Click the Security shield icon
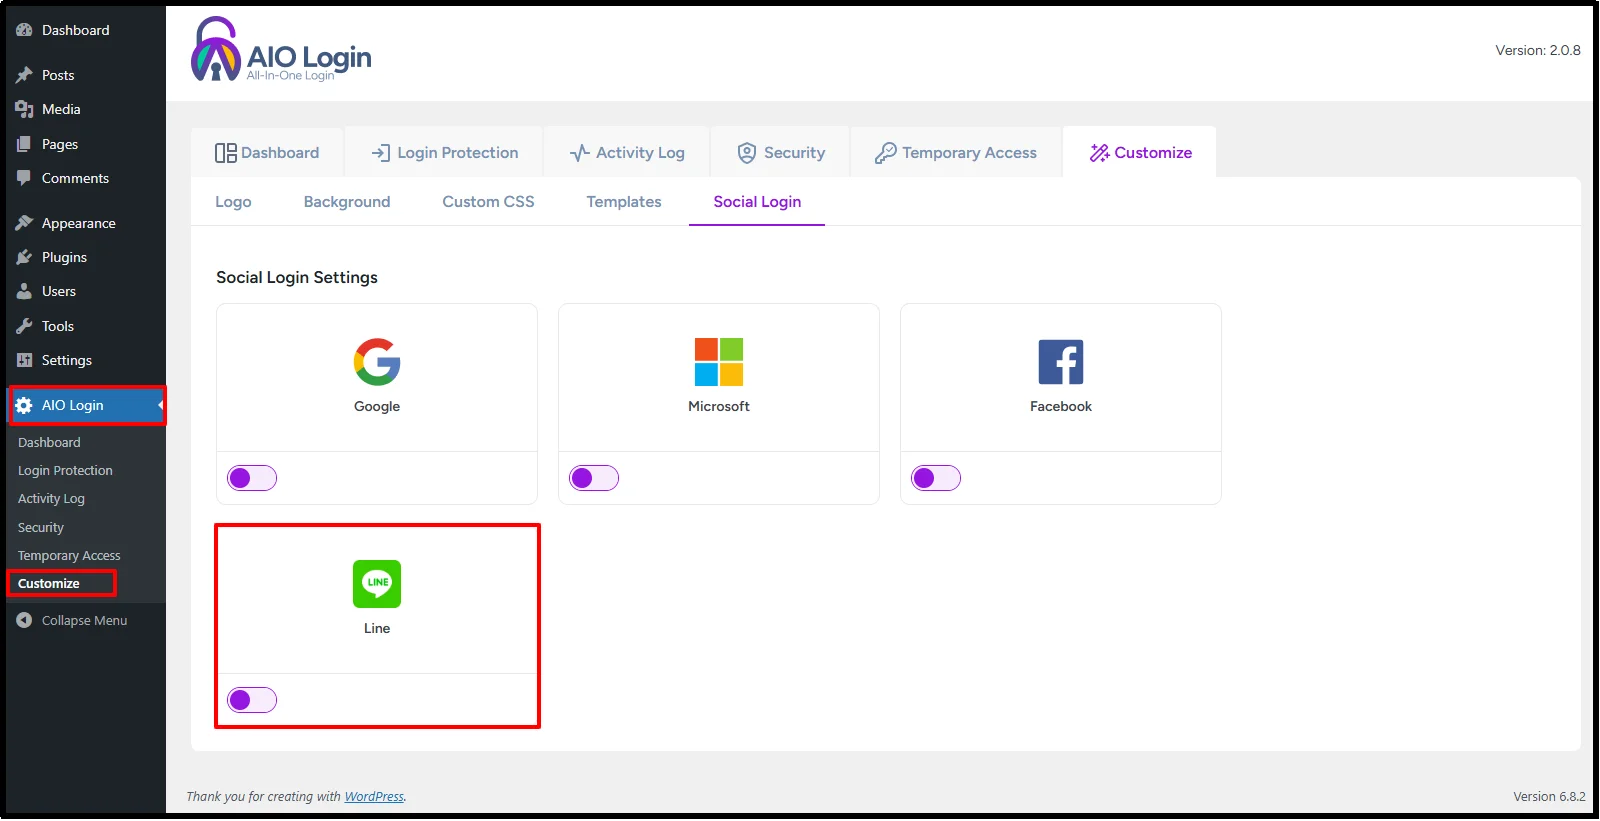 pyautogui.click(x=747, y=153)
